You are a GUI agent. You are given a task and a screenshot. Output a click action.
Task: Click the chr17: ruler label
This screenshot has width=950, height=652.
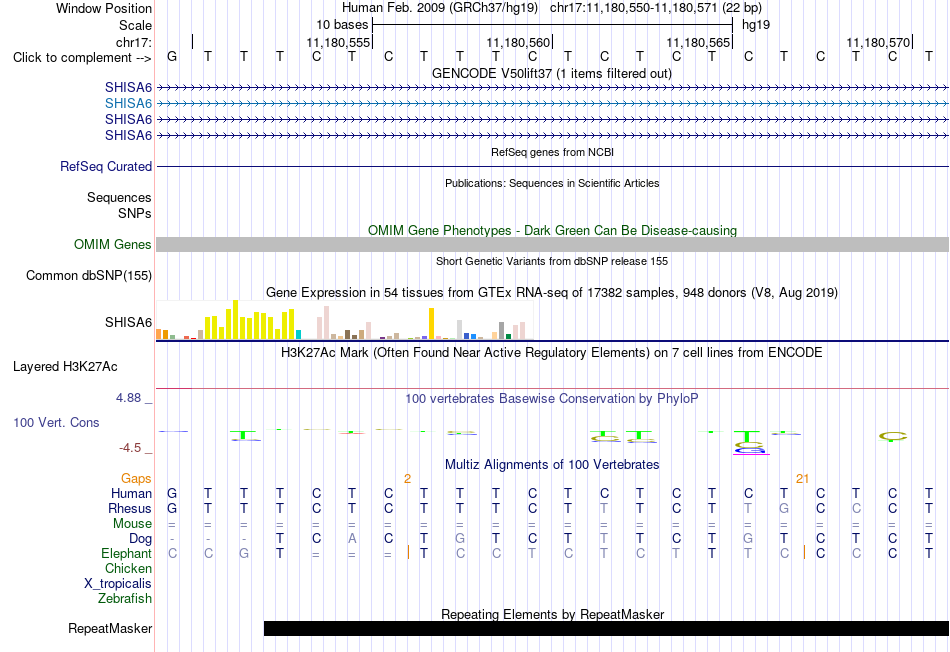pos(134,42)
